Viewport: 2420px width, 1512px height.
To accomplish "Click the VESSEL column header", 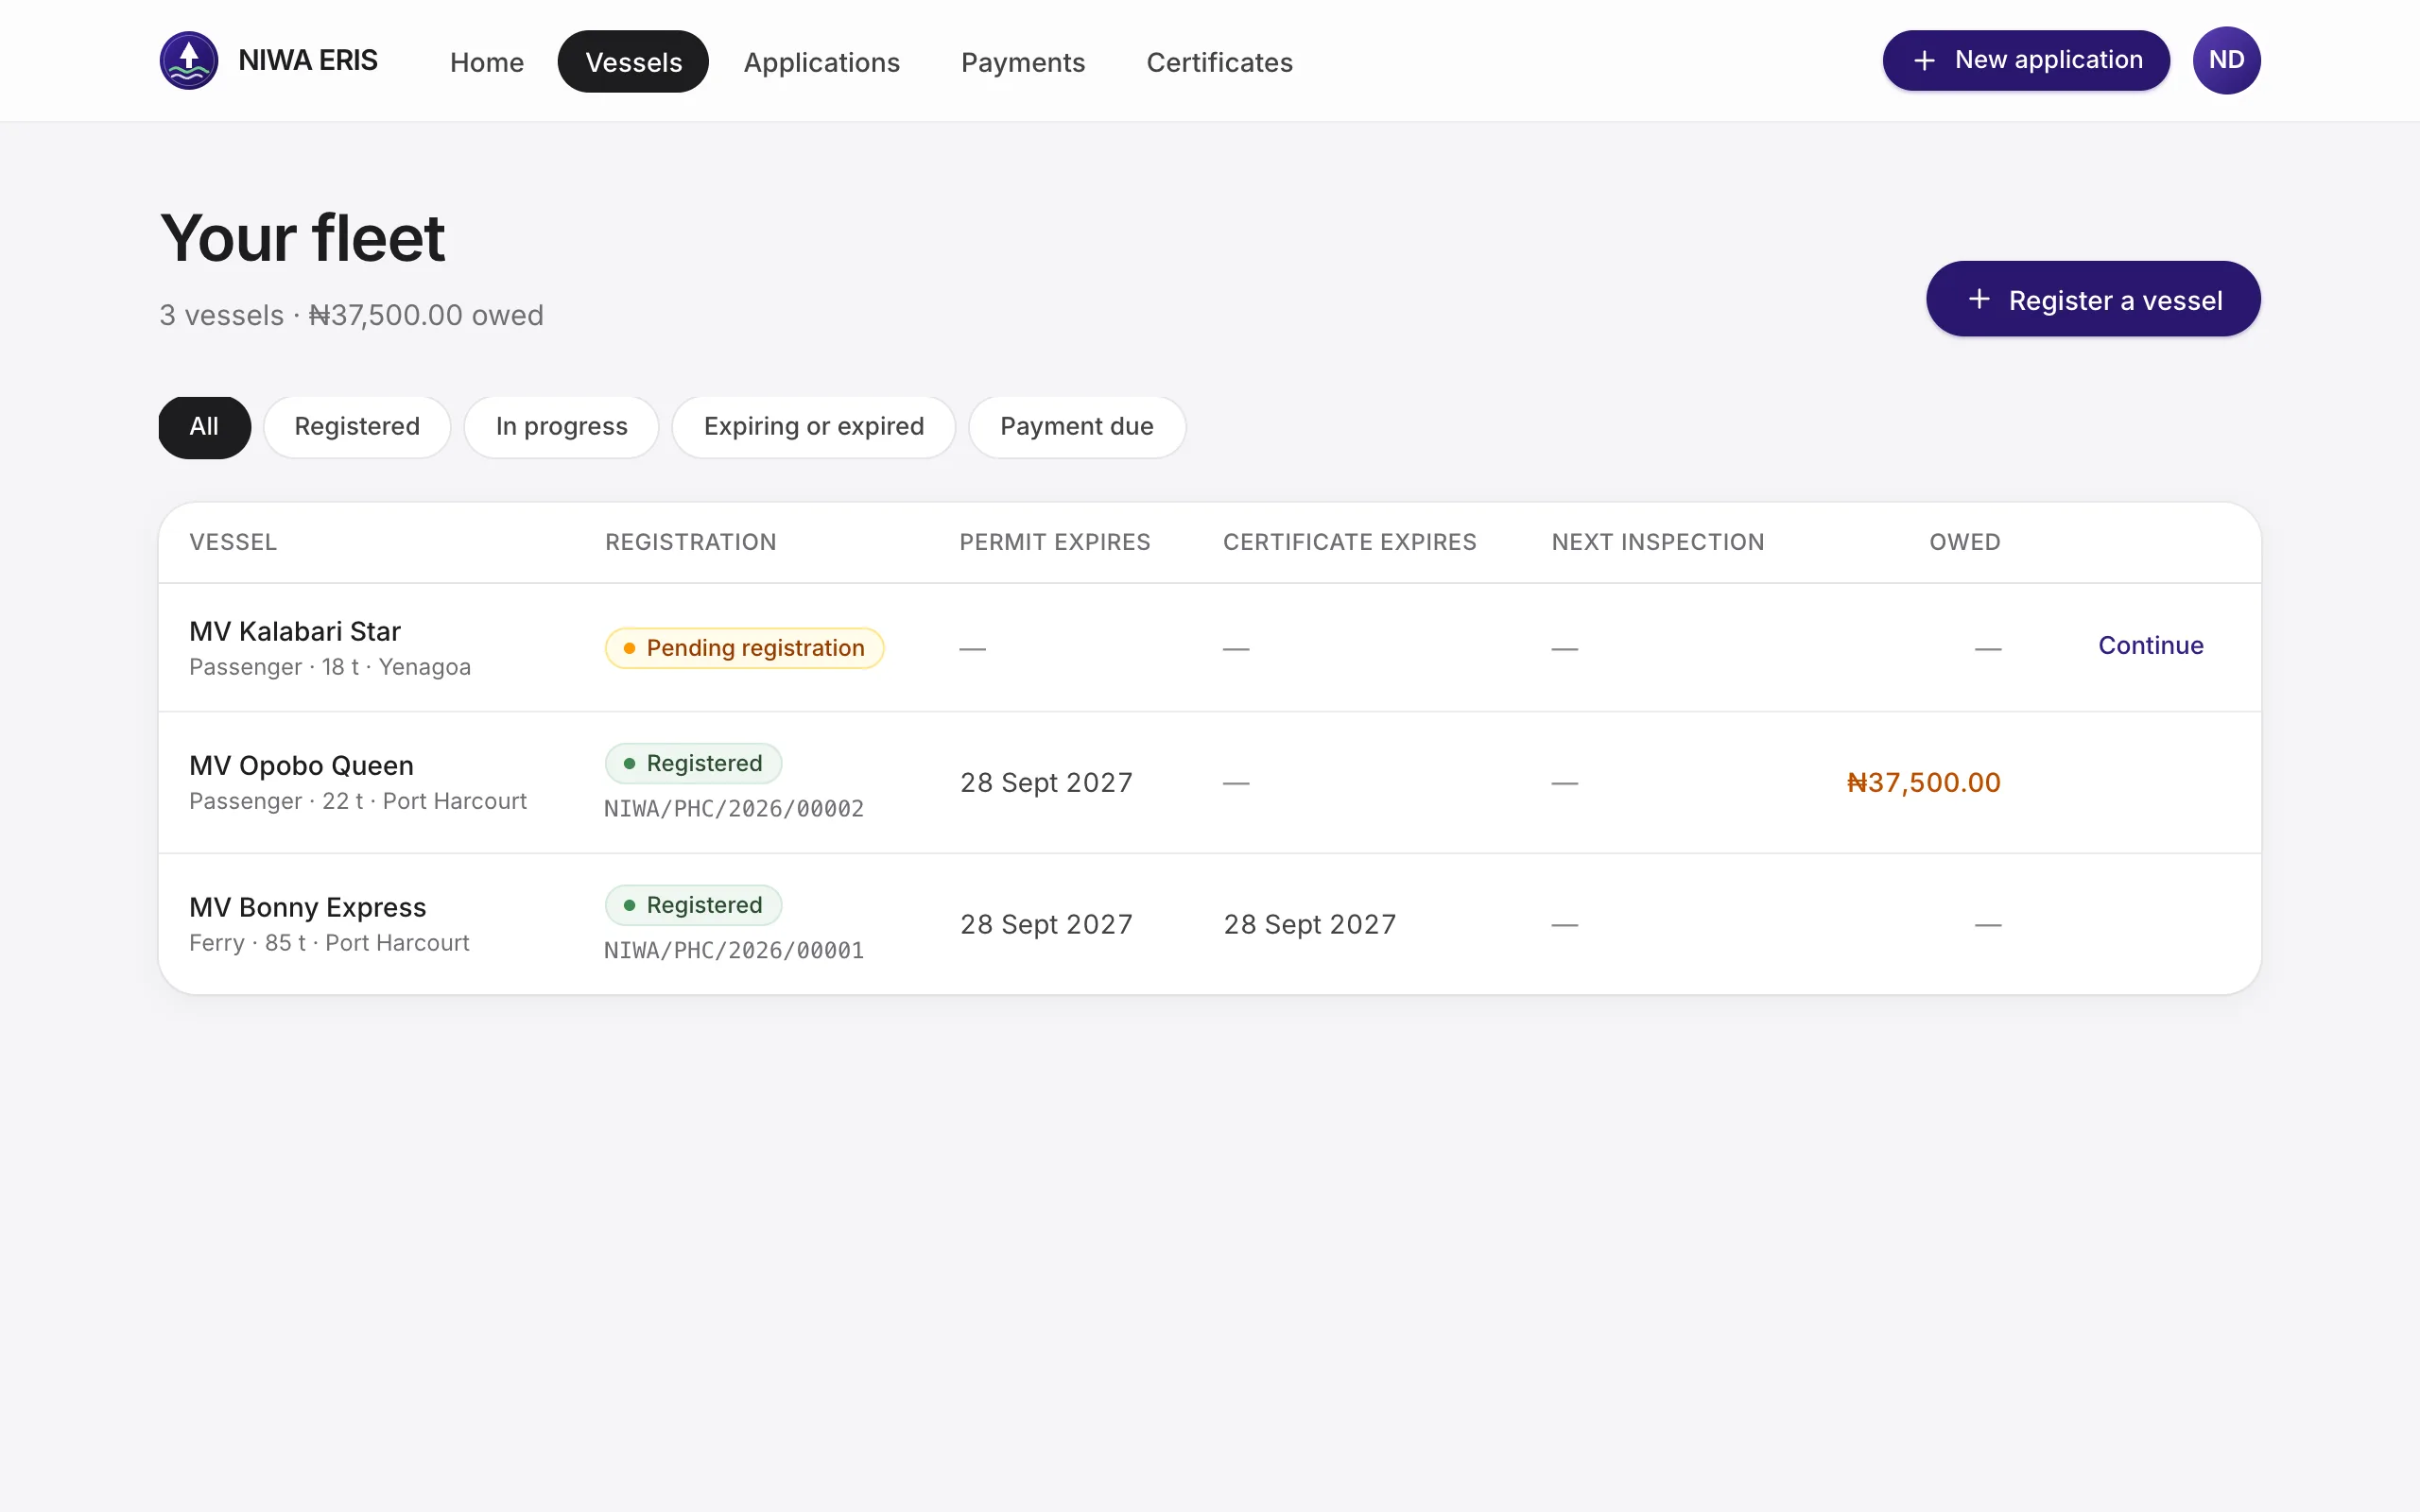I will coord(233,542).
